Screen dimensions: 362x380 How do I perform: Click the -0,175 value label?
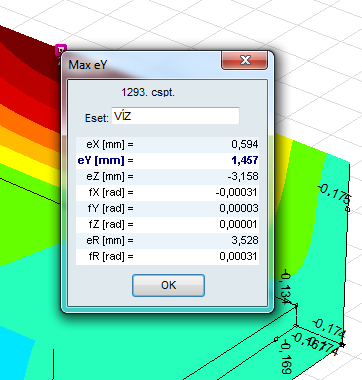coord(334,195)
